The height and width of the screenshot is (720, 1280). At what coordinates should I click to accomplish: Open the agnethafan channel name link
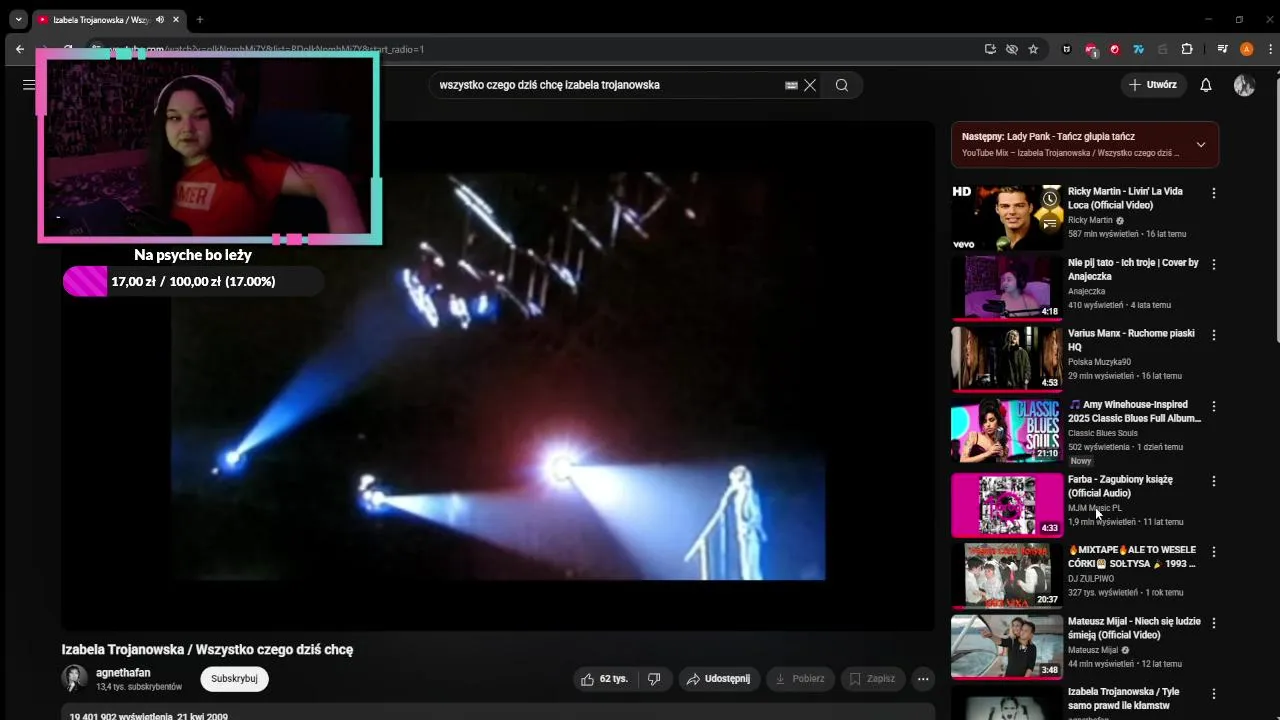click(x=123, y=673)
